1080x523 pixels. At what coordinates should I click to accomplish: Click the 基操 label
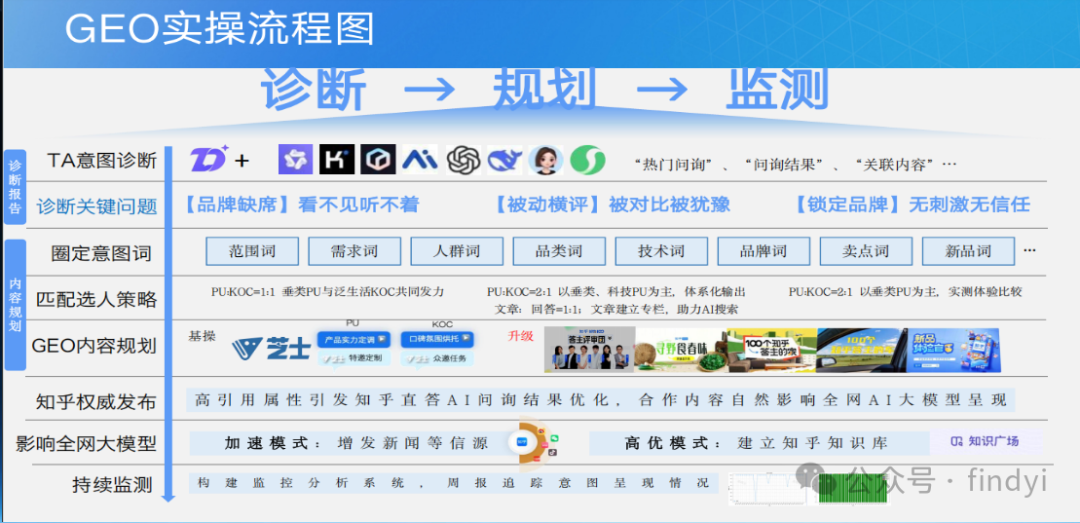coord(202,336)
